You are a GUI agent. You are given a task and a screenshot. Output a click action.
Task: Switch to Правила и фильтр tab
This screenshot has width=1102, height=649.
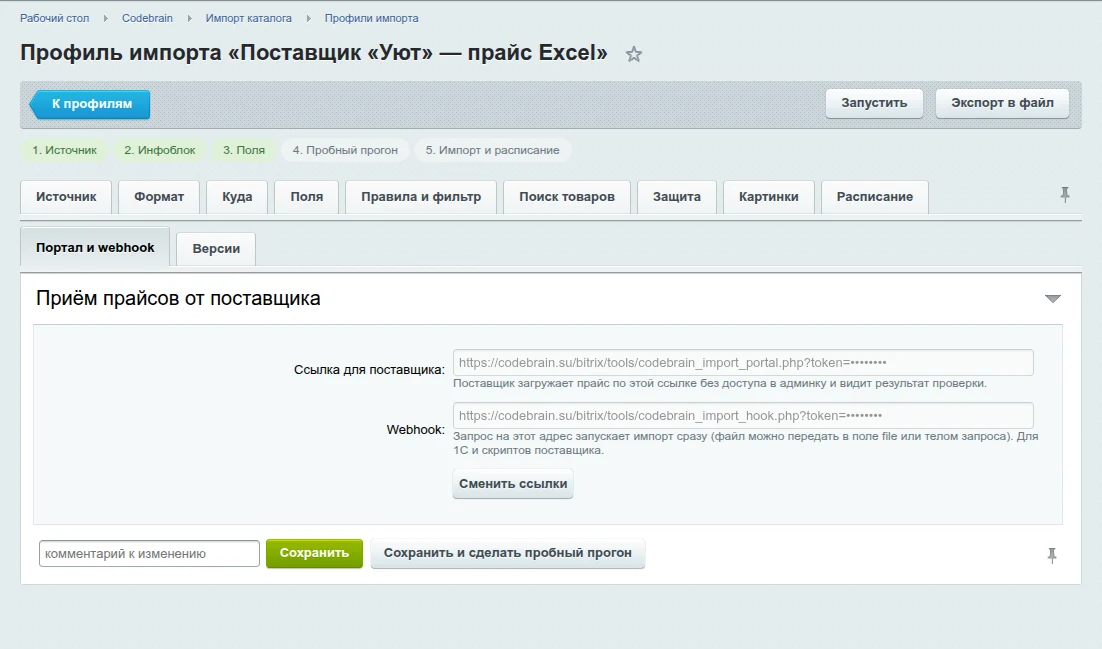pos(421,197)
